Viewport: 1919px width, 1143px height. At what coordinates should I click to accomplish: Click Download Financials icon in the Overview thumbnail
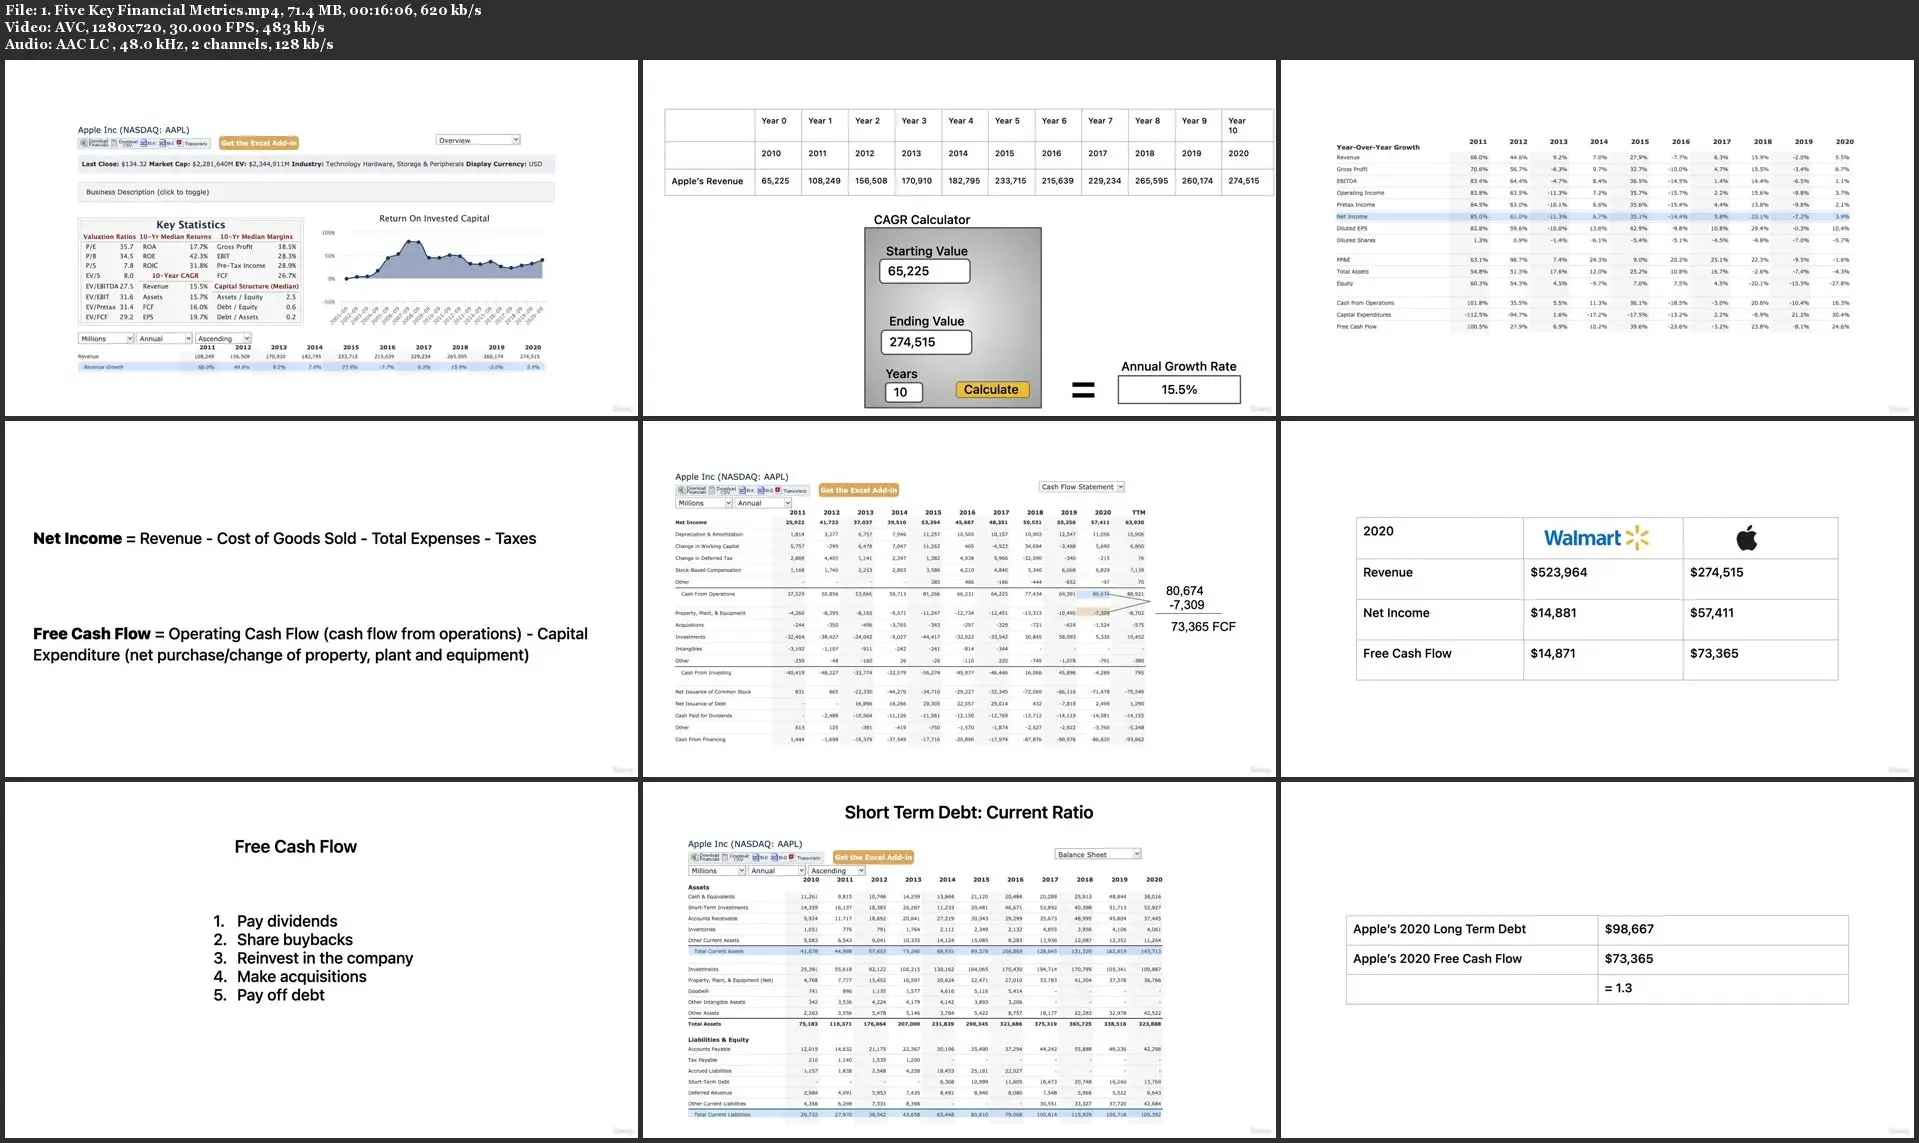(94, 143)
